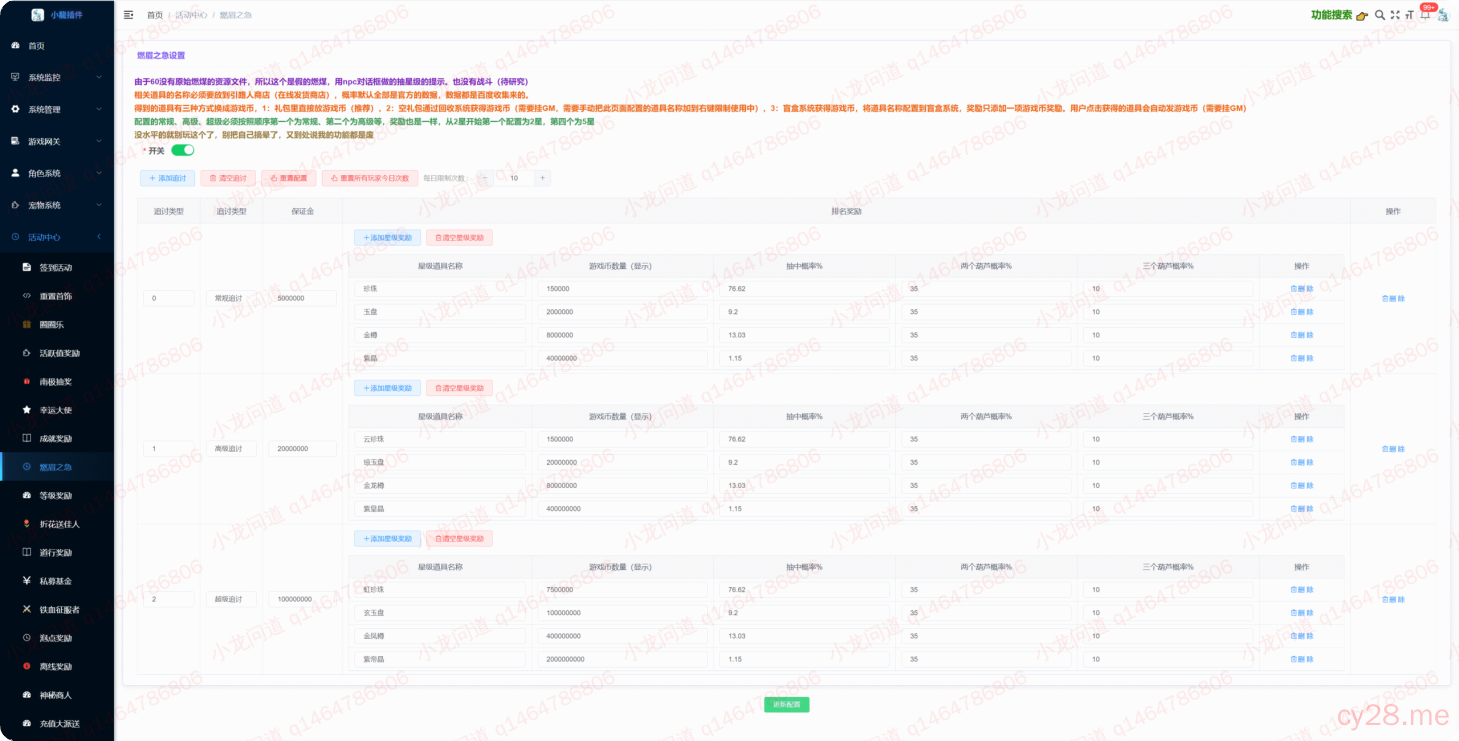Image resolution: width=1459 pixels, height=741 pixels.
Task: Toggle the 开关 switch off
Action: (x=182, y=150)
